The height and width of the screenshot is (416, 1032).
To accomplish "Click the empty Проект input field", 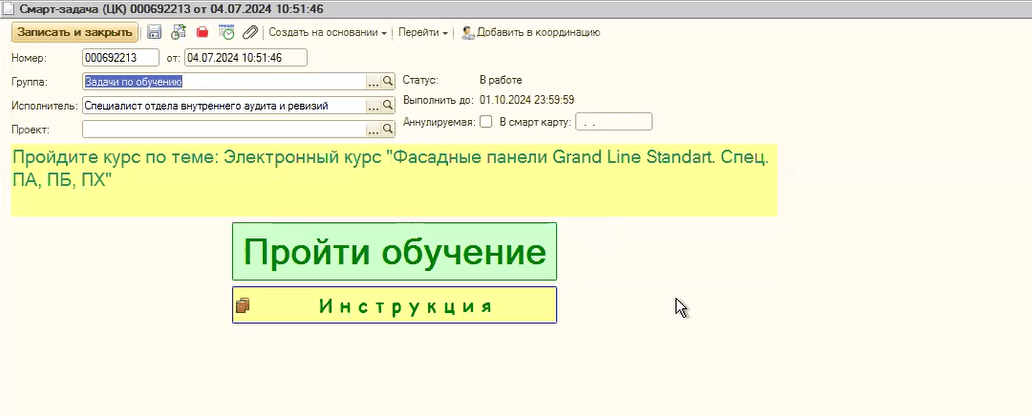I will (224, 130).
